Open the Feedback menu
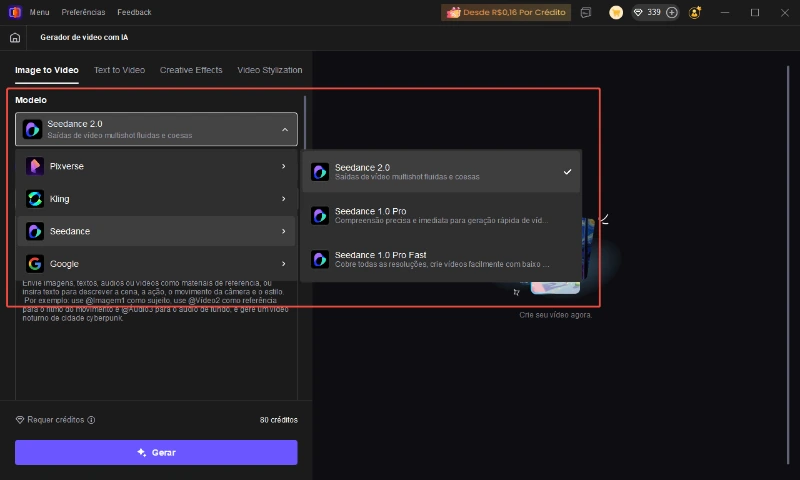Screen dimensions: 800x480 [134, 12]
